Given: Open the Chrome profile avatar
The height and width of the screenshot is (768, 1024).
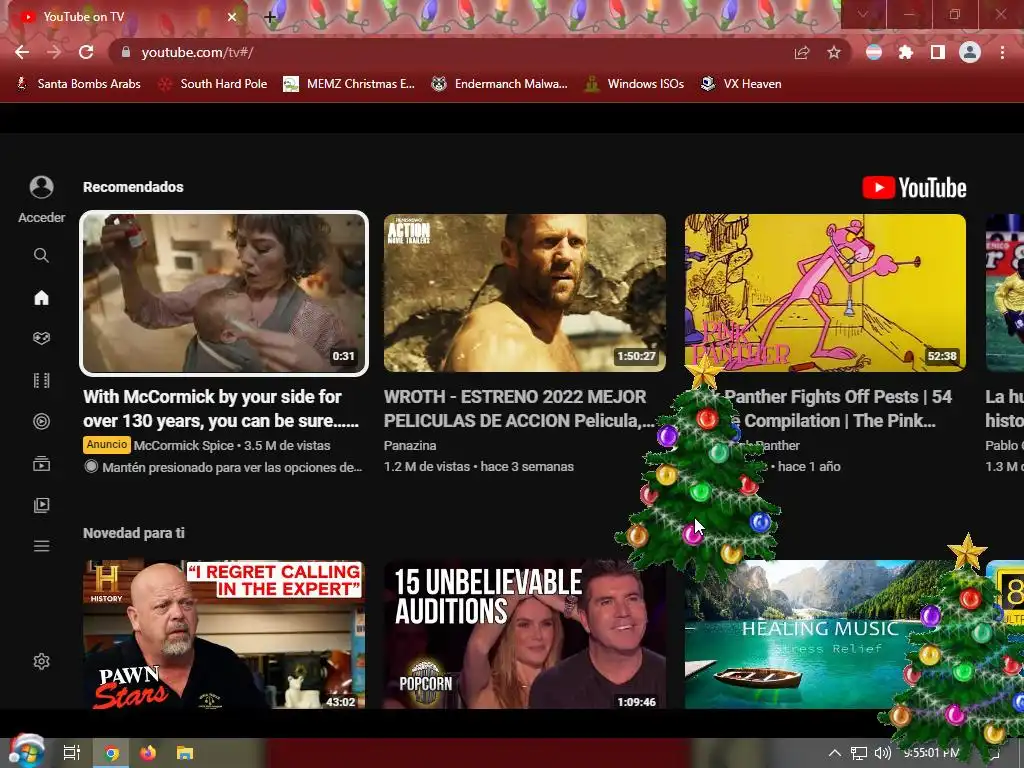Looking at the screenshot, I should click(970, 52).
